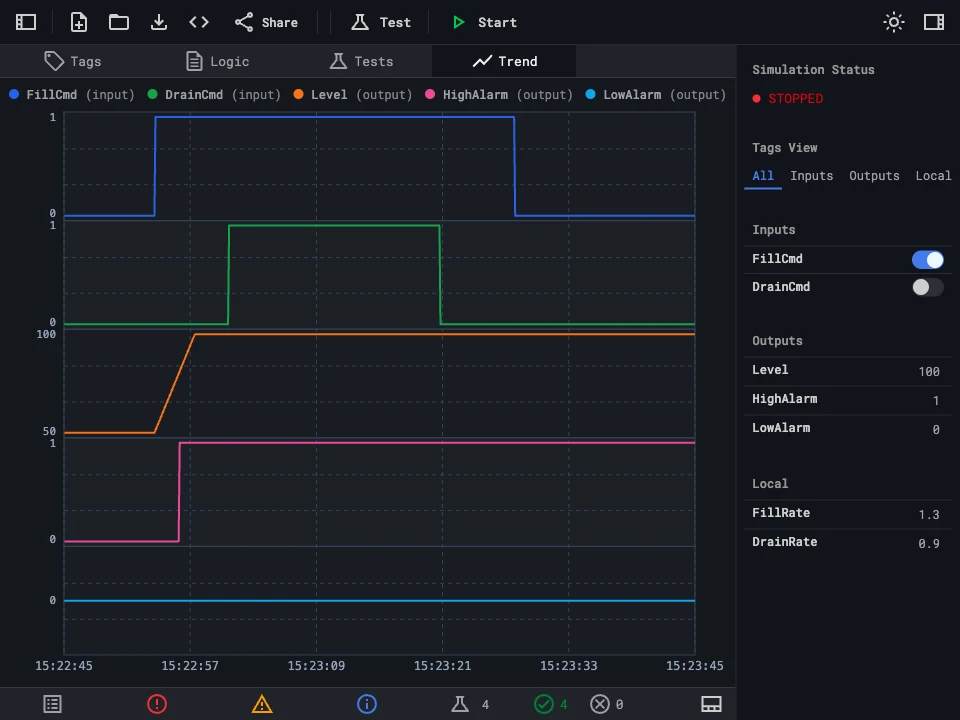
Task: Click the download/export icon in the toolbar
Action: [x=158, y=22]
